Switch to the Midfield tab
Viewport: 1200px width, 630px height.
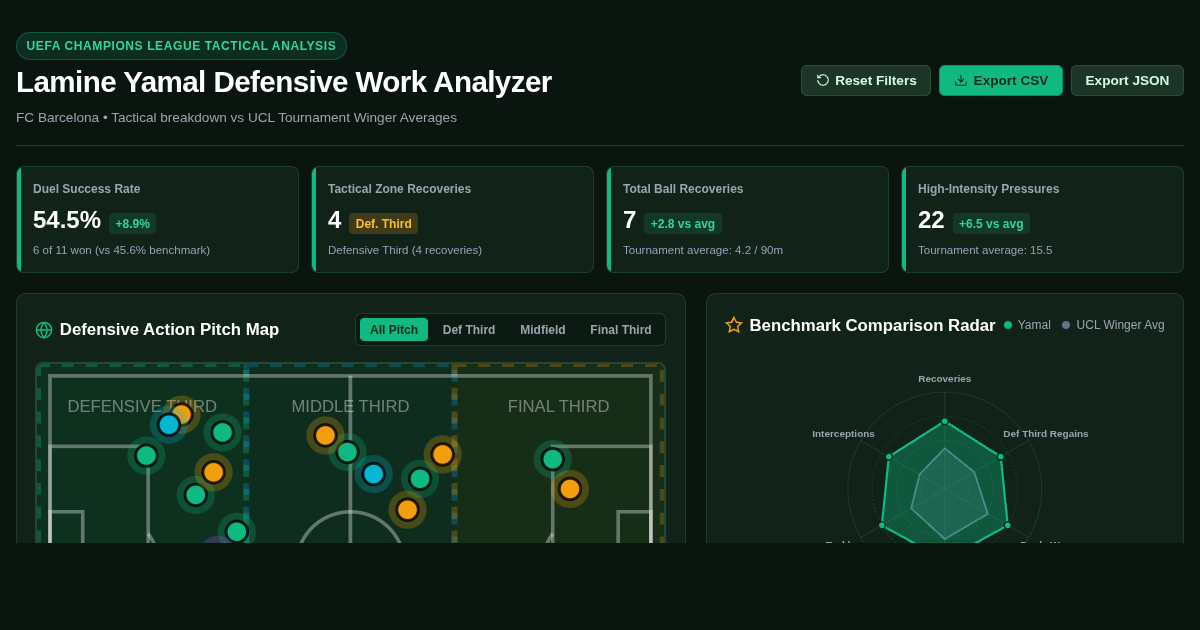543,330
